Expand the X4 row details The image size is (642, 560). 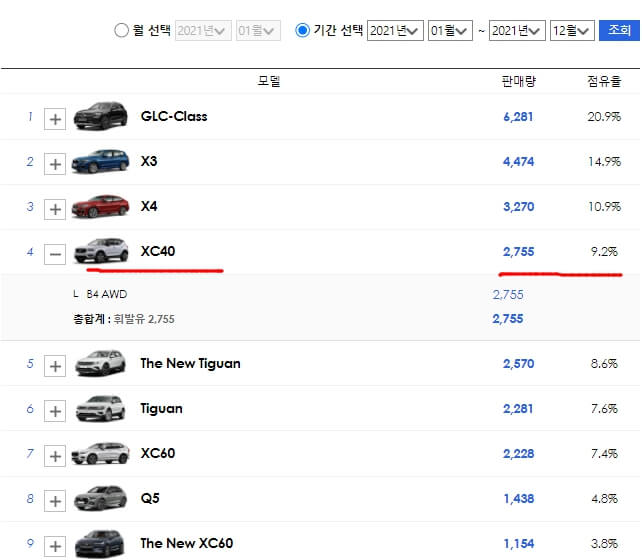click(55, 209)
